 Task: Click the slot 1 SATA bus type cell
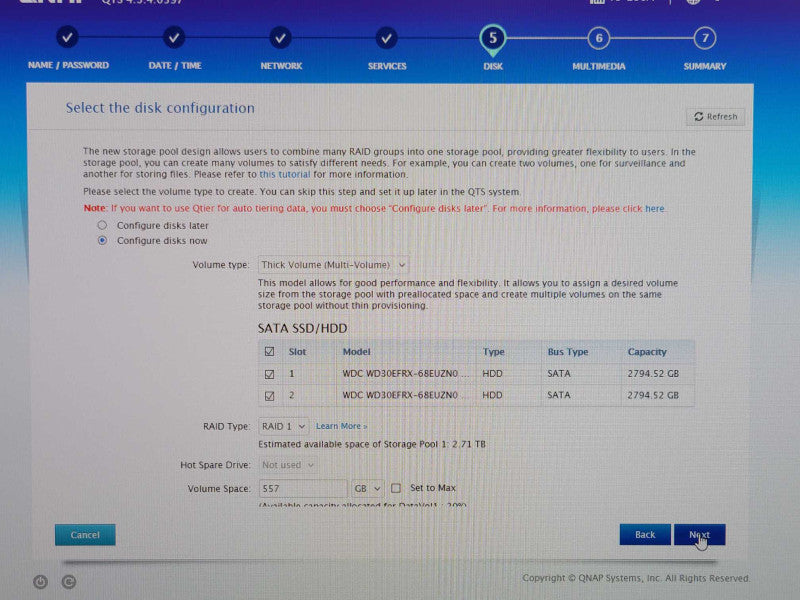pyautogui.click(x=559, y=373)
